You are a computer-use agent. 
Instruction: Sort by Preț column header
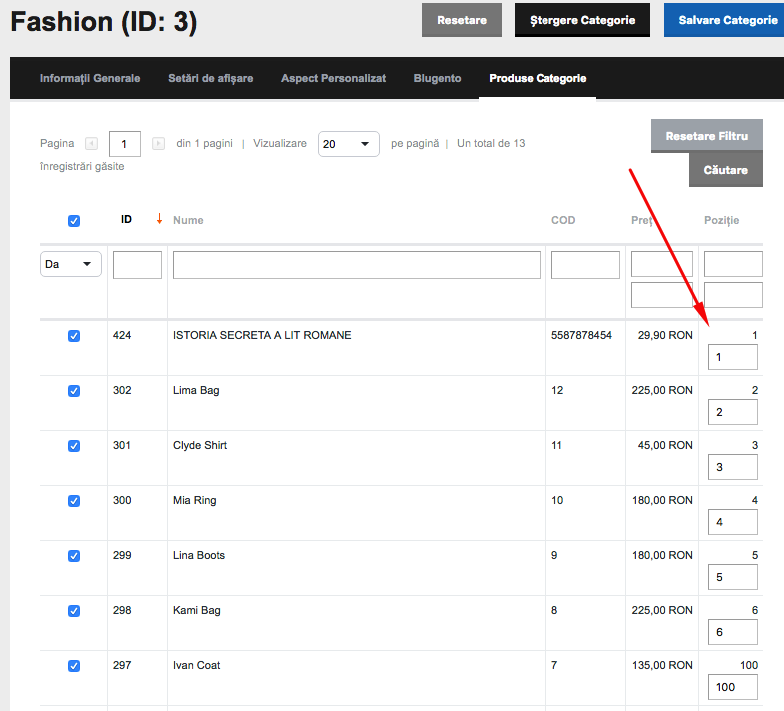tap(642, 220)
